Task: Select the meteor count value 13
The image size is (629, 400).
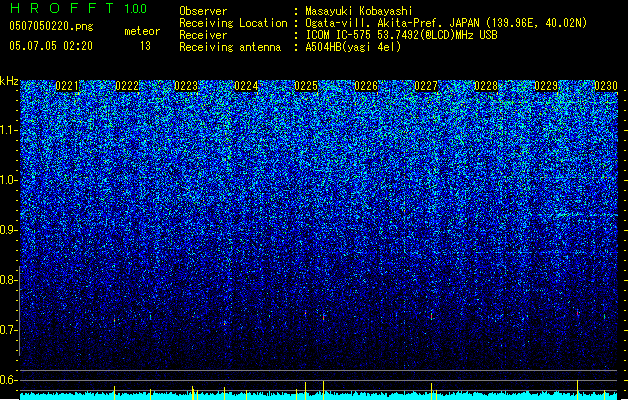Action: 145,46
